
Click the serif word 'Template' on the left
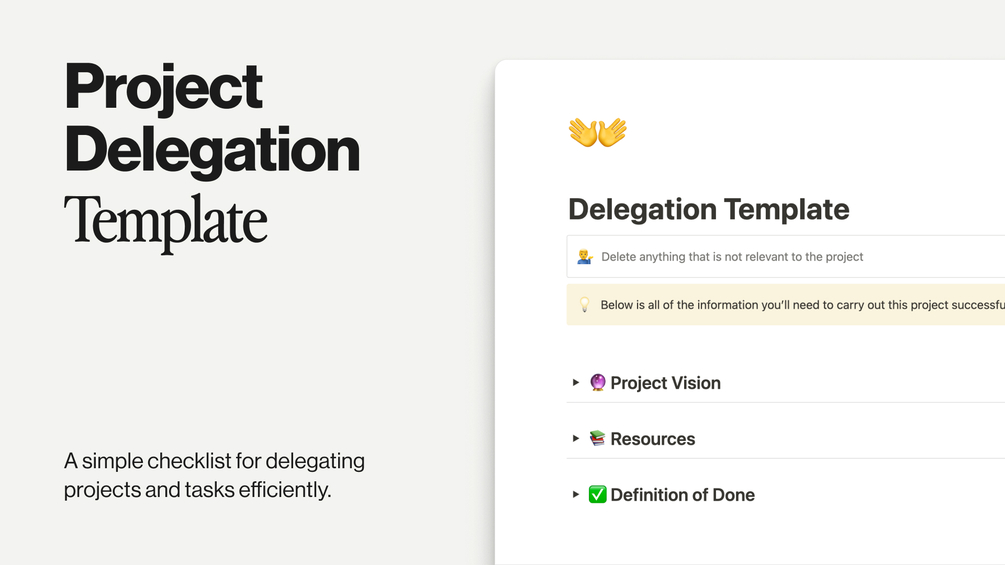(165, 219)
